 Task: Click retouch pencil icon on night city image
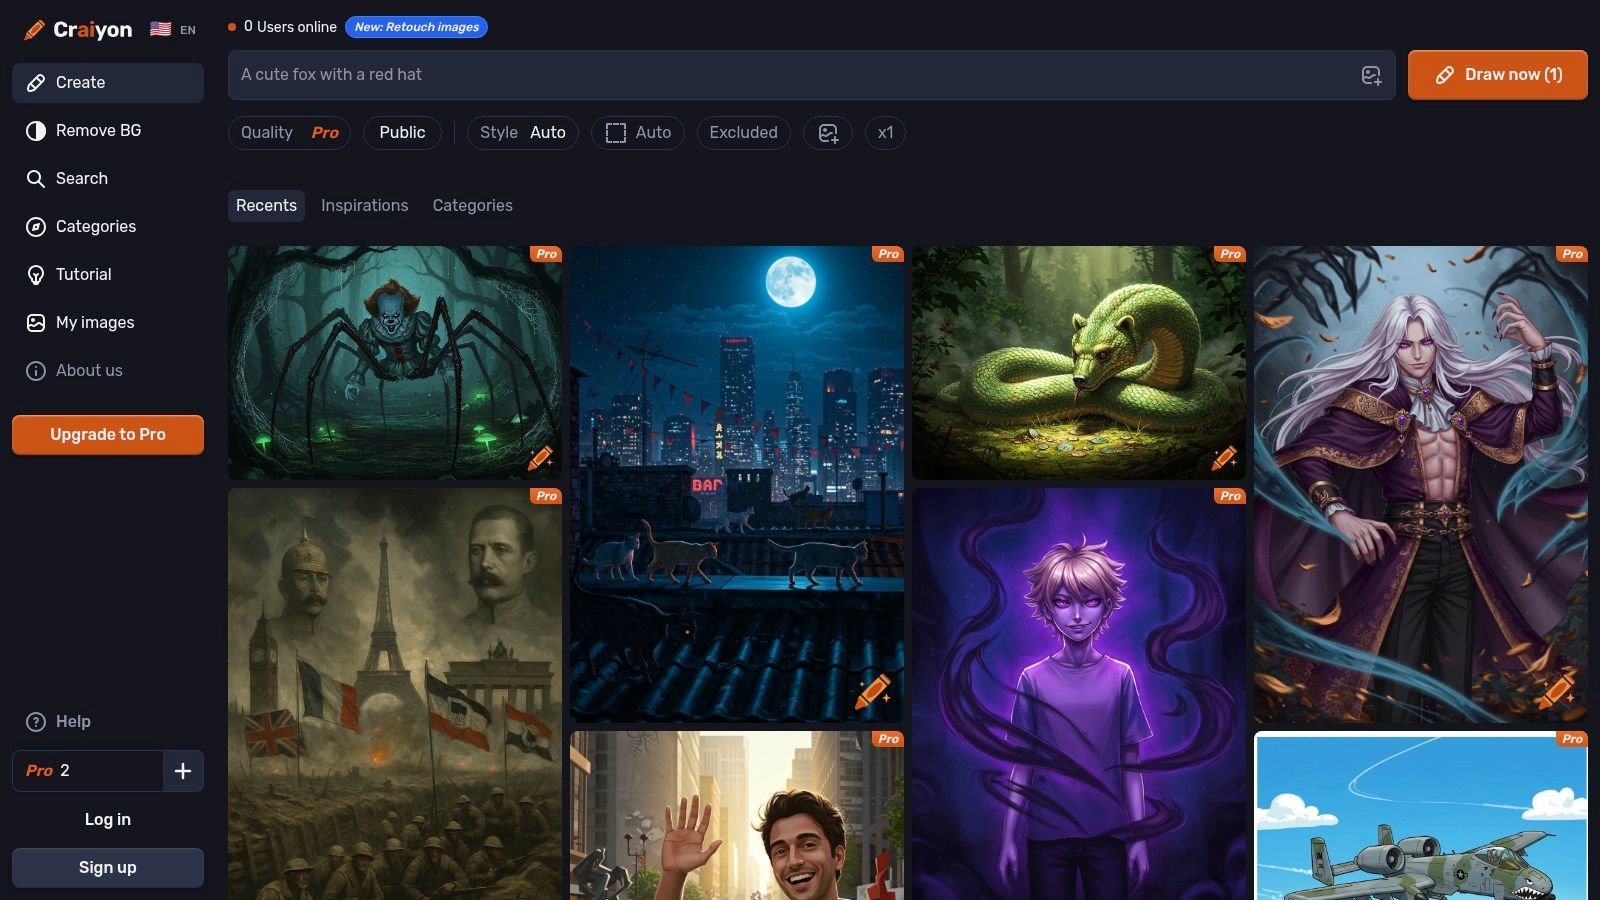point(873,691)
